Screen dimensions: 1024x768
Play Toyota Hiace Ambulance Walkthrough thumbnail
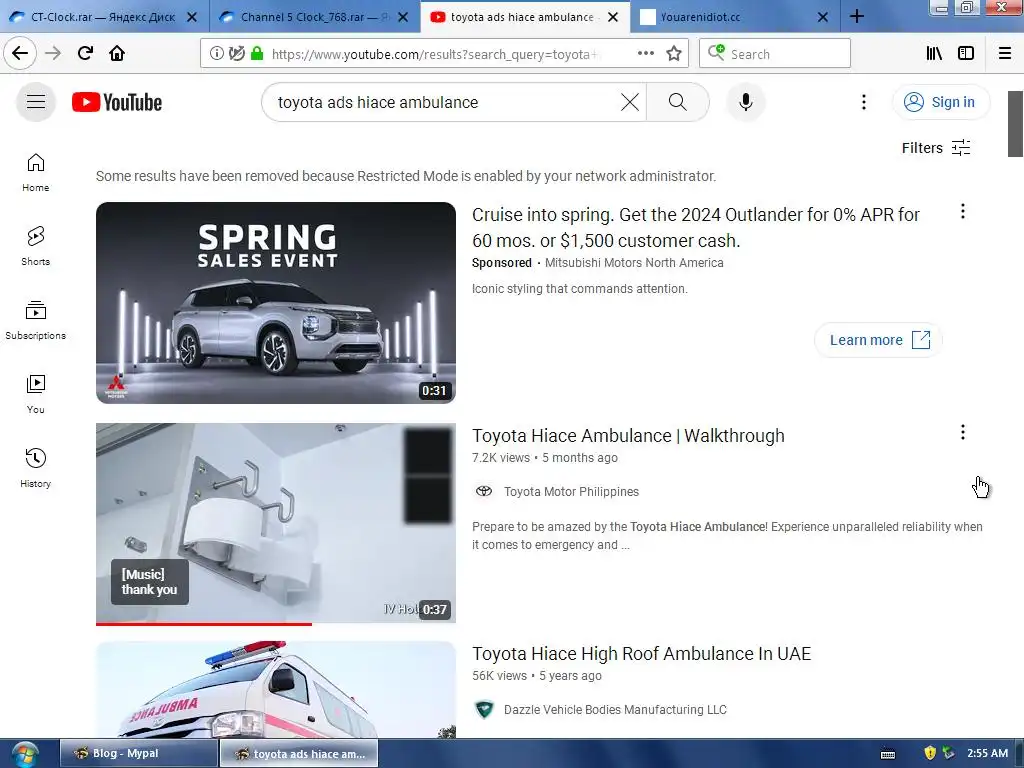click(276, 524)
